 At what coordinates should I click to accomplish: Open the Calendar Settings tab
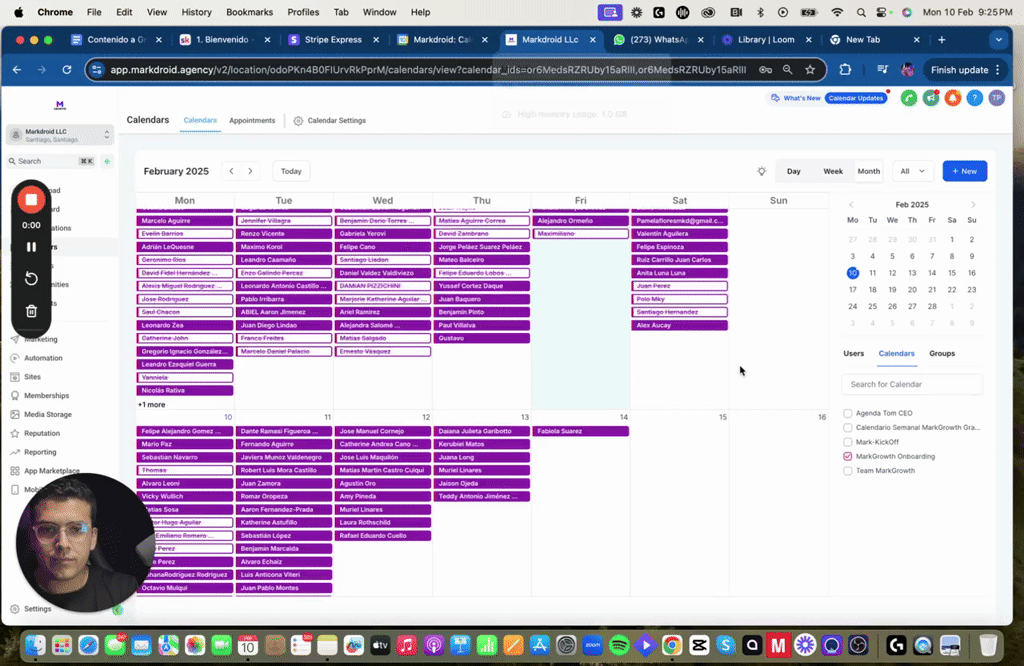pyautogui.click(x=330, y=121)
